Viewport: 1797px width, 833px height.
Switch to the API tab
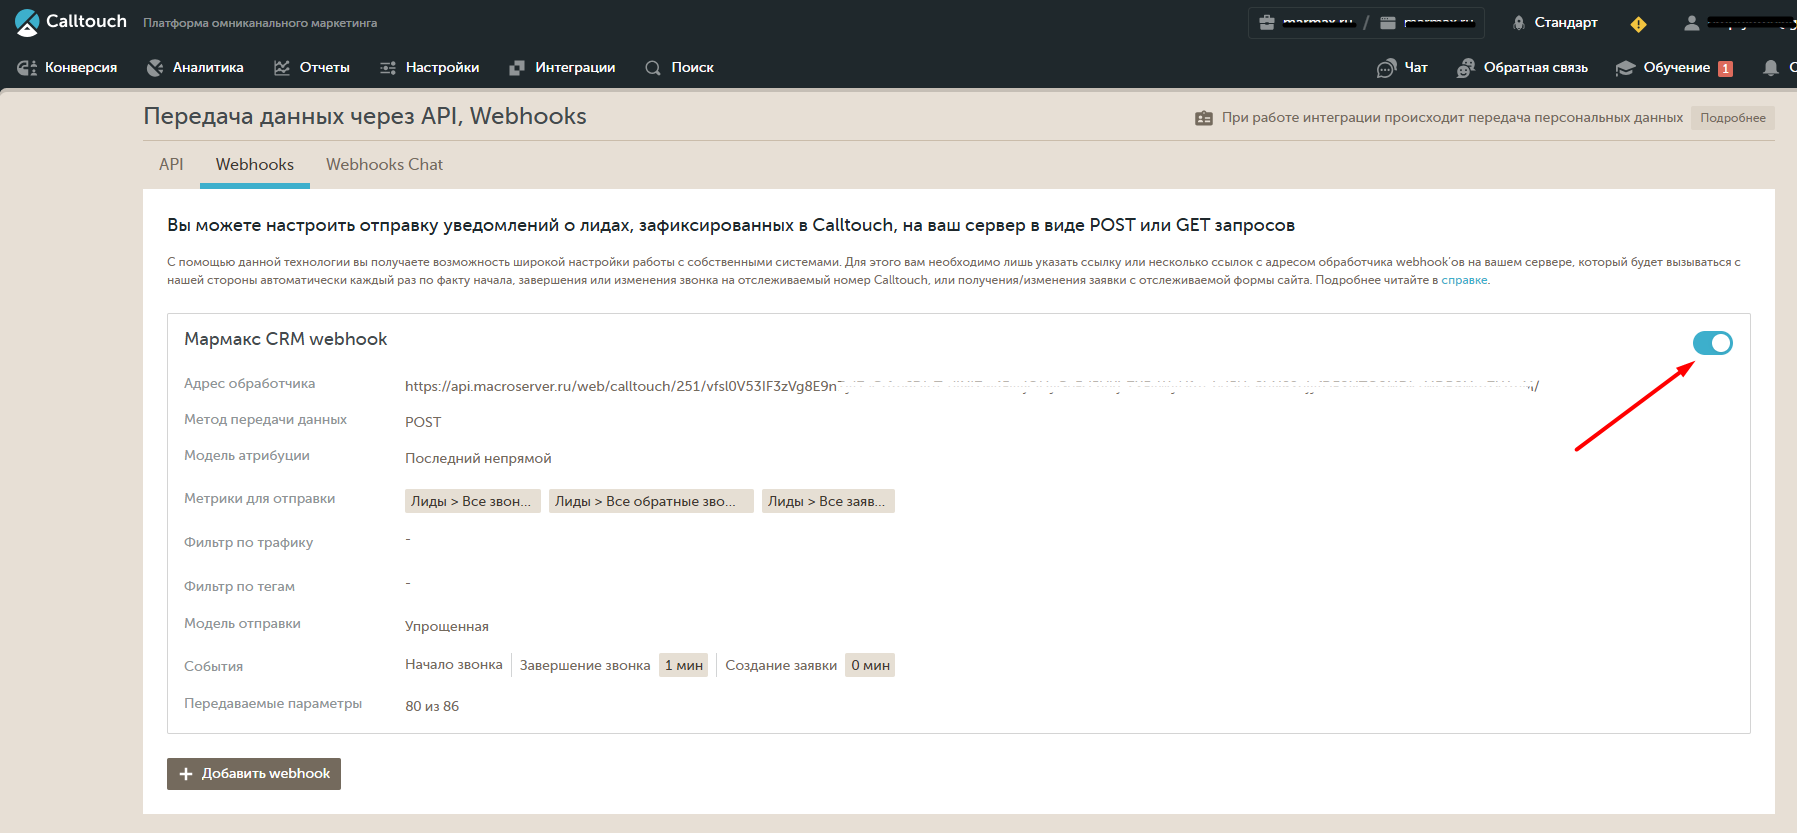pyautogui.click(x=171, y=164)
